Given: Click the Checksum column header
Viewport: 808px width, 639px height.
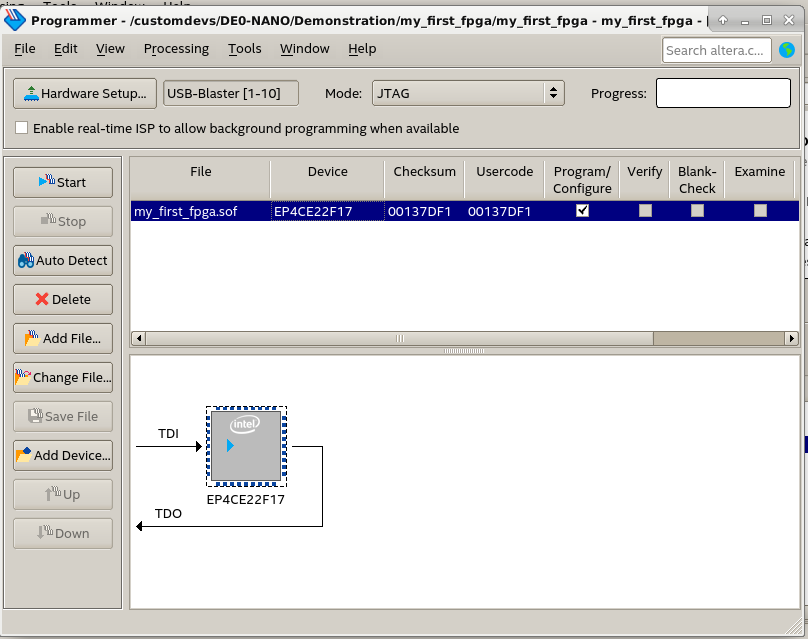Looking at the screenshot, I should (x=425, y=179).
